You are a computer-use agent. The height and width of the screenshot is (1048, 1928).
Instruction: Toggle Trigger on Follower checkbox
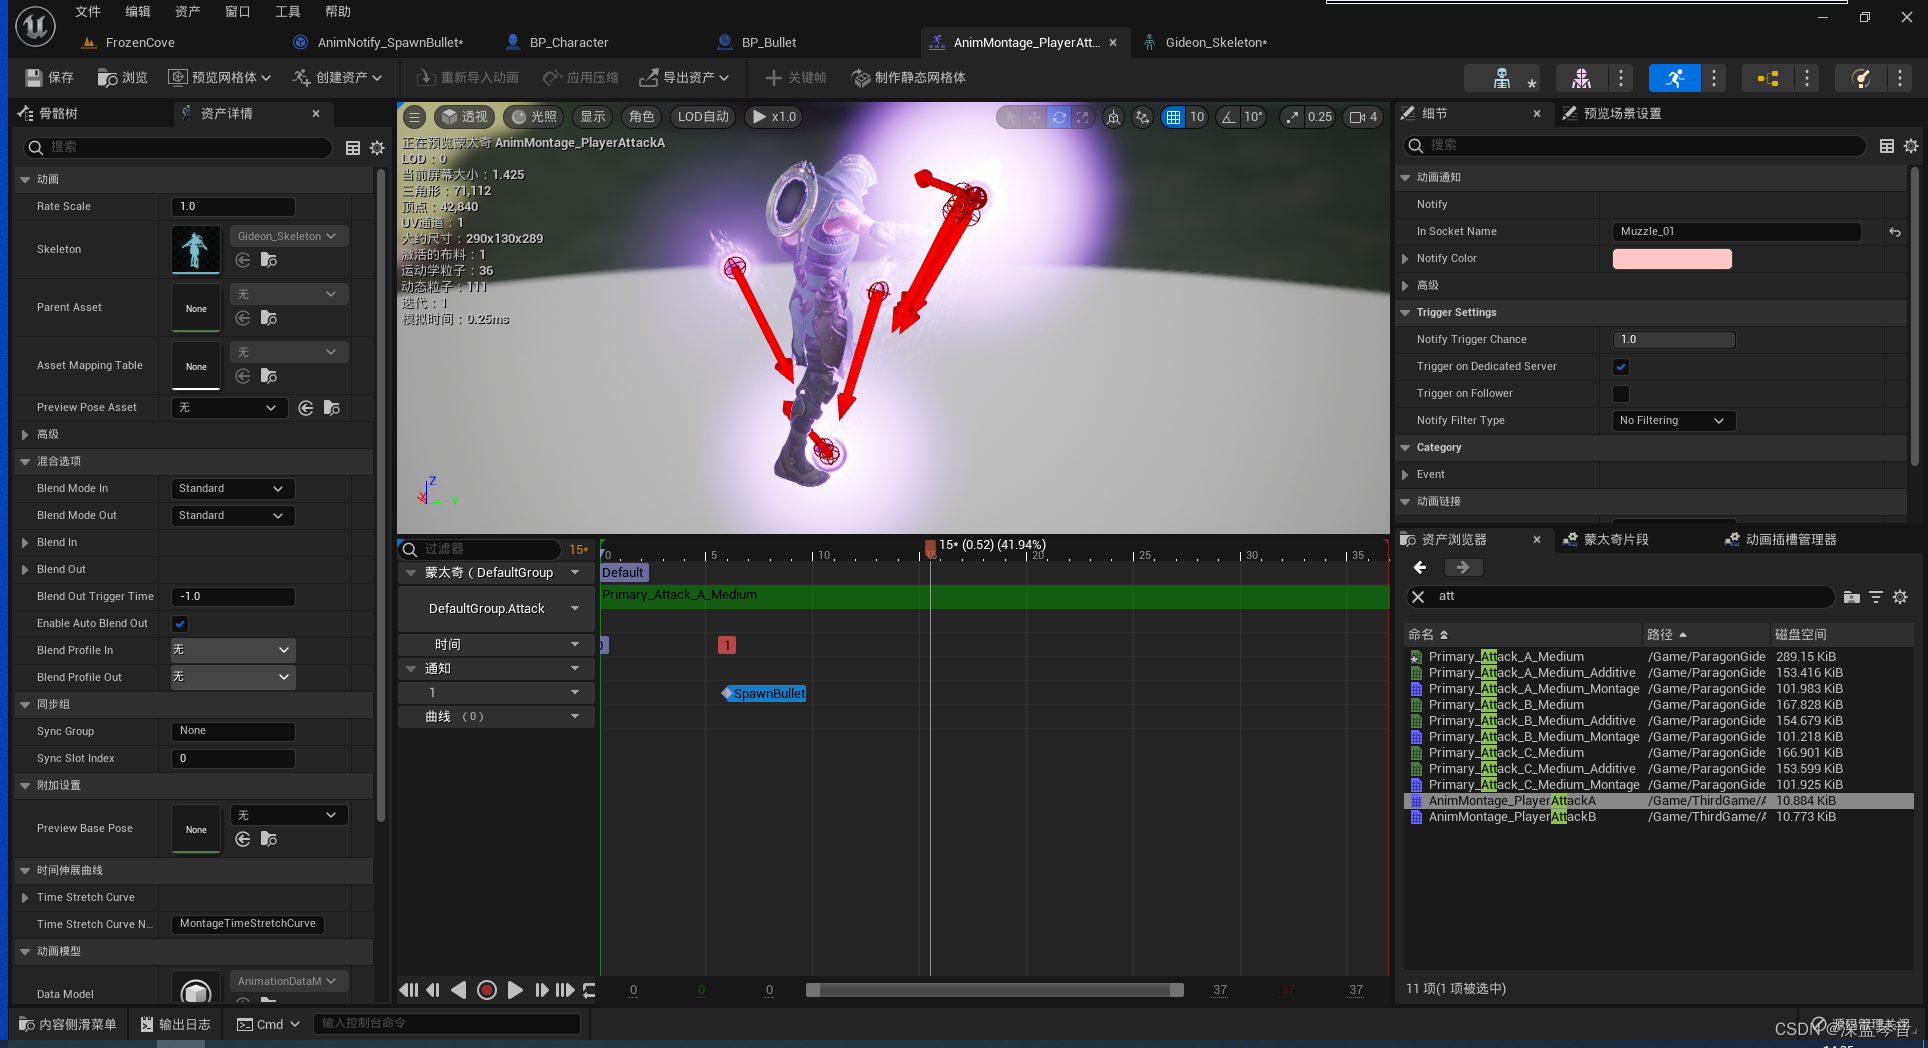[1621, 394]
